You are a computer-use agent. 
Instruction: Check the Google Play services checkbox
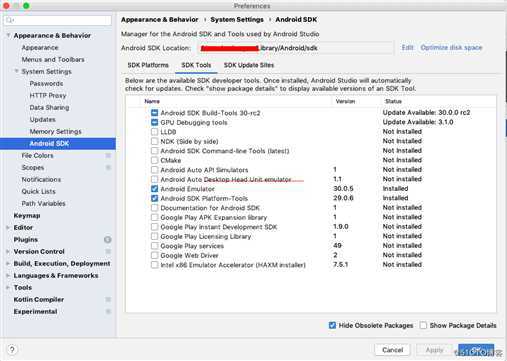154,246
